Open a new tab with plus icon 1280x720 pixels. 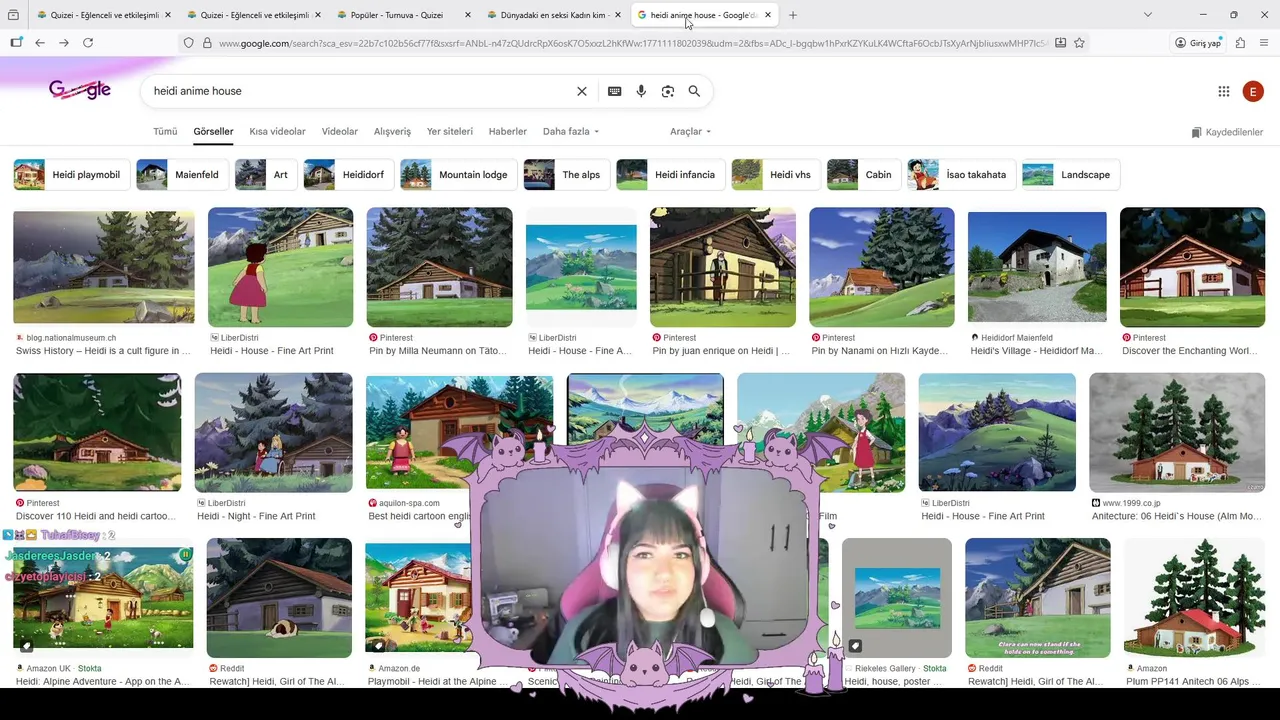[793, 15]
